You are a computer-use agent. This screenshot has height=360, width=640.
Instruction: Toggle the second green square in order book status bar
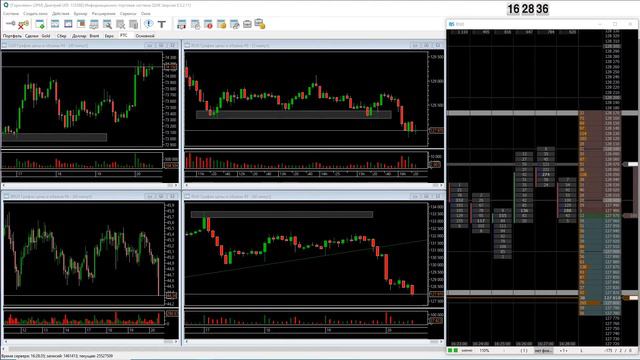(x=456, y=350)
